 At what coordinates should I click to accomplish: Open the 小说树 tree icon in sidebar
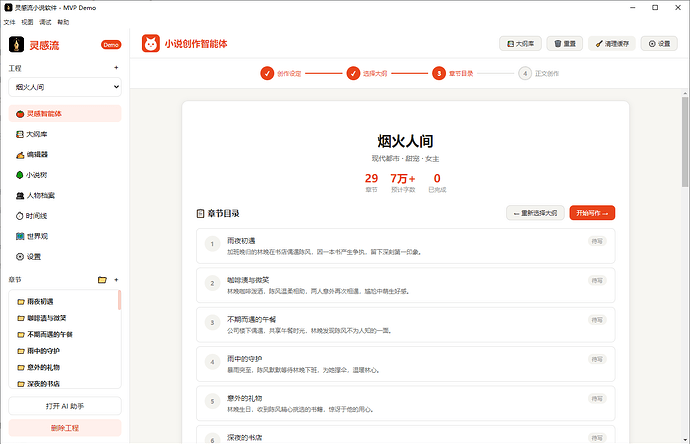point(20,175)
